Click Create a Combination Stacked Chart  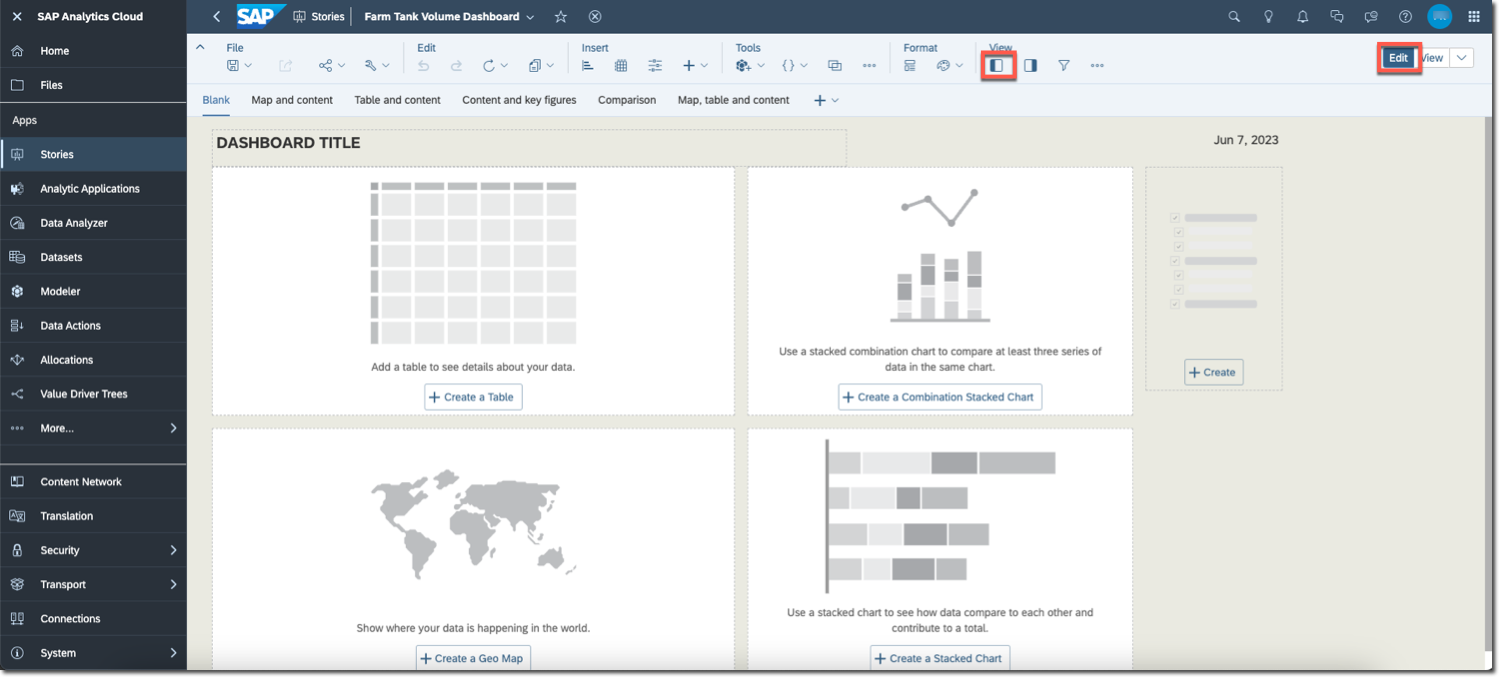point(940,397)
